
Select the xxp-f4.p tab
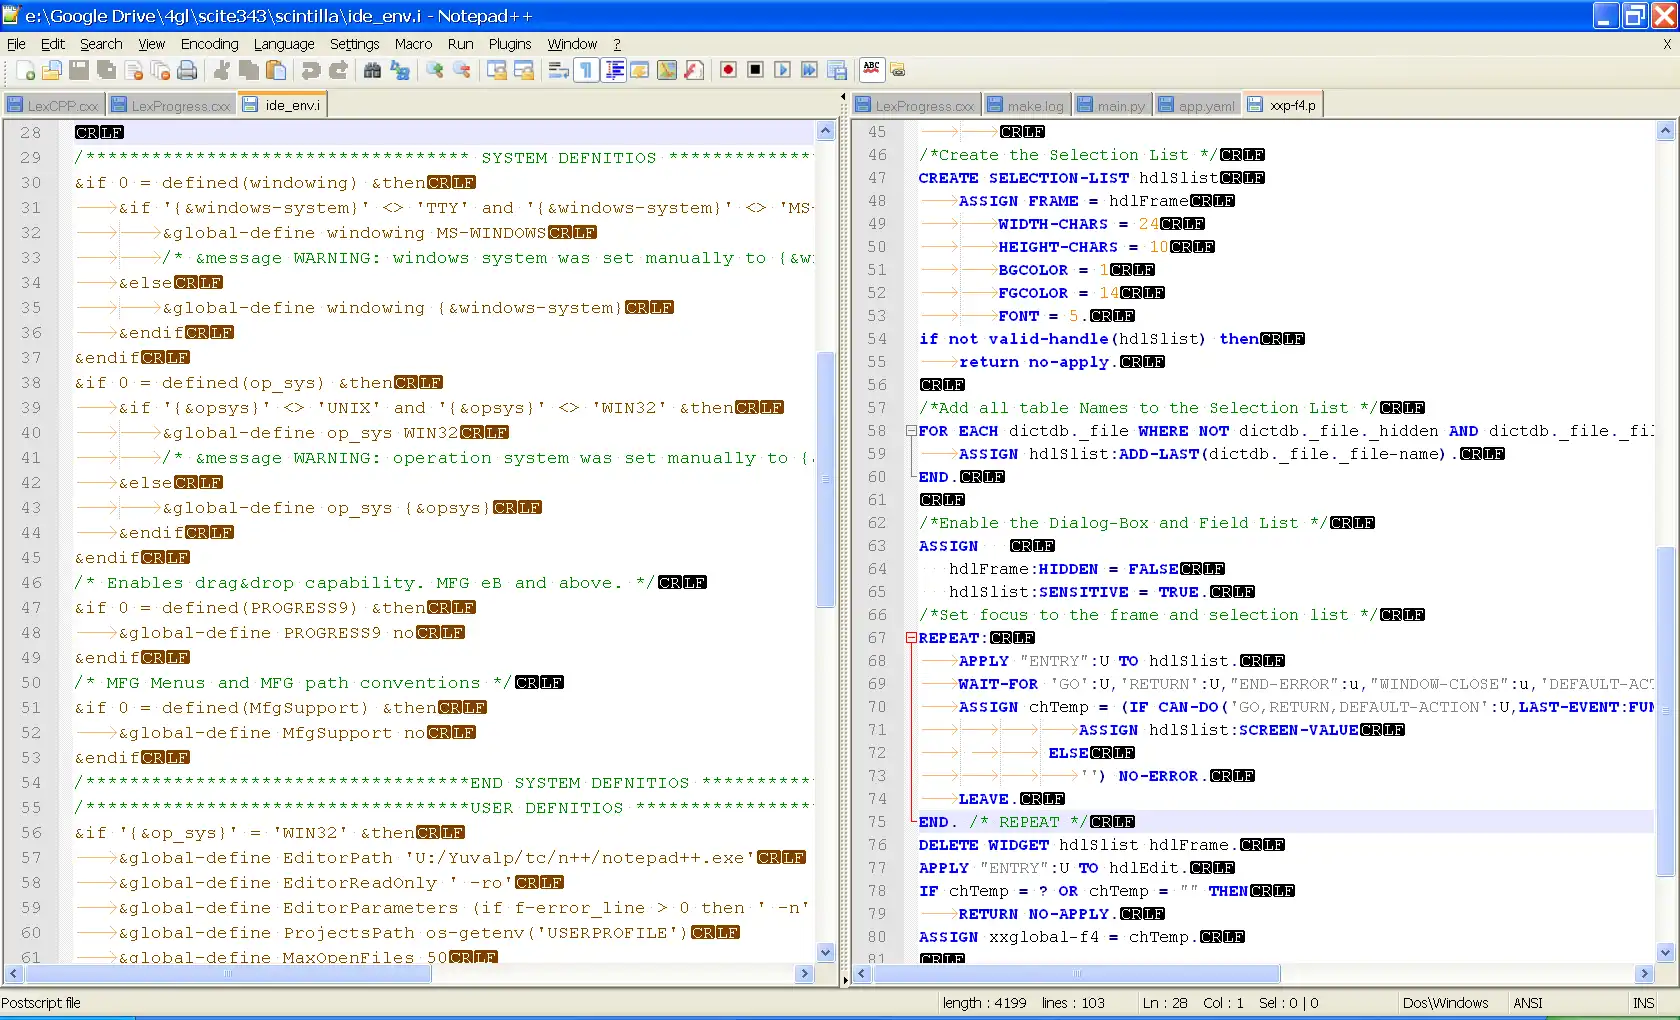pos(1283,104)
